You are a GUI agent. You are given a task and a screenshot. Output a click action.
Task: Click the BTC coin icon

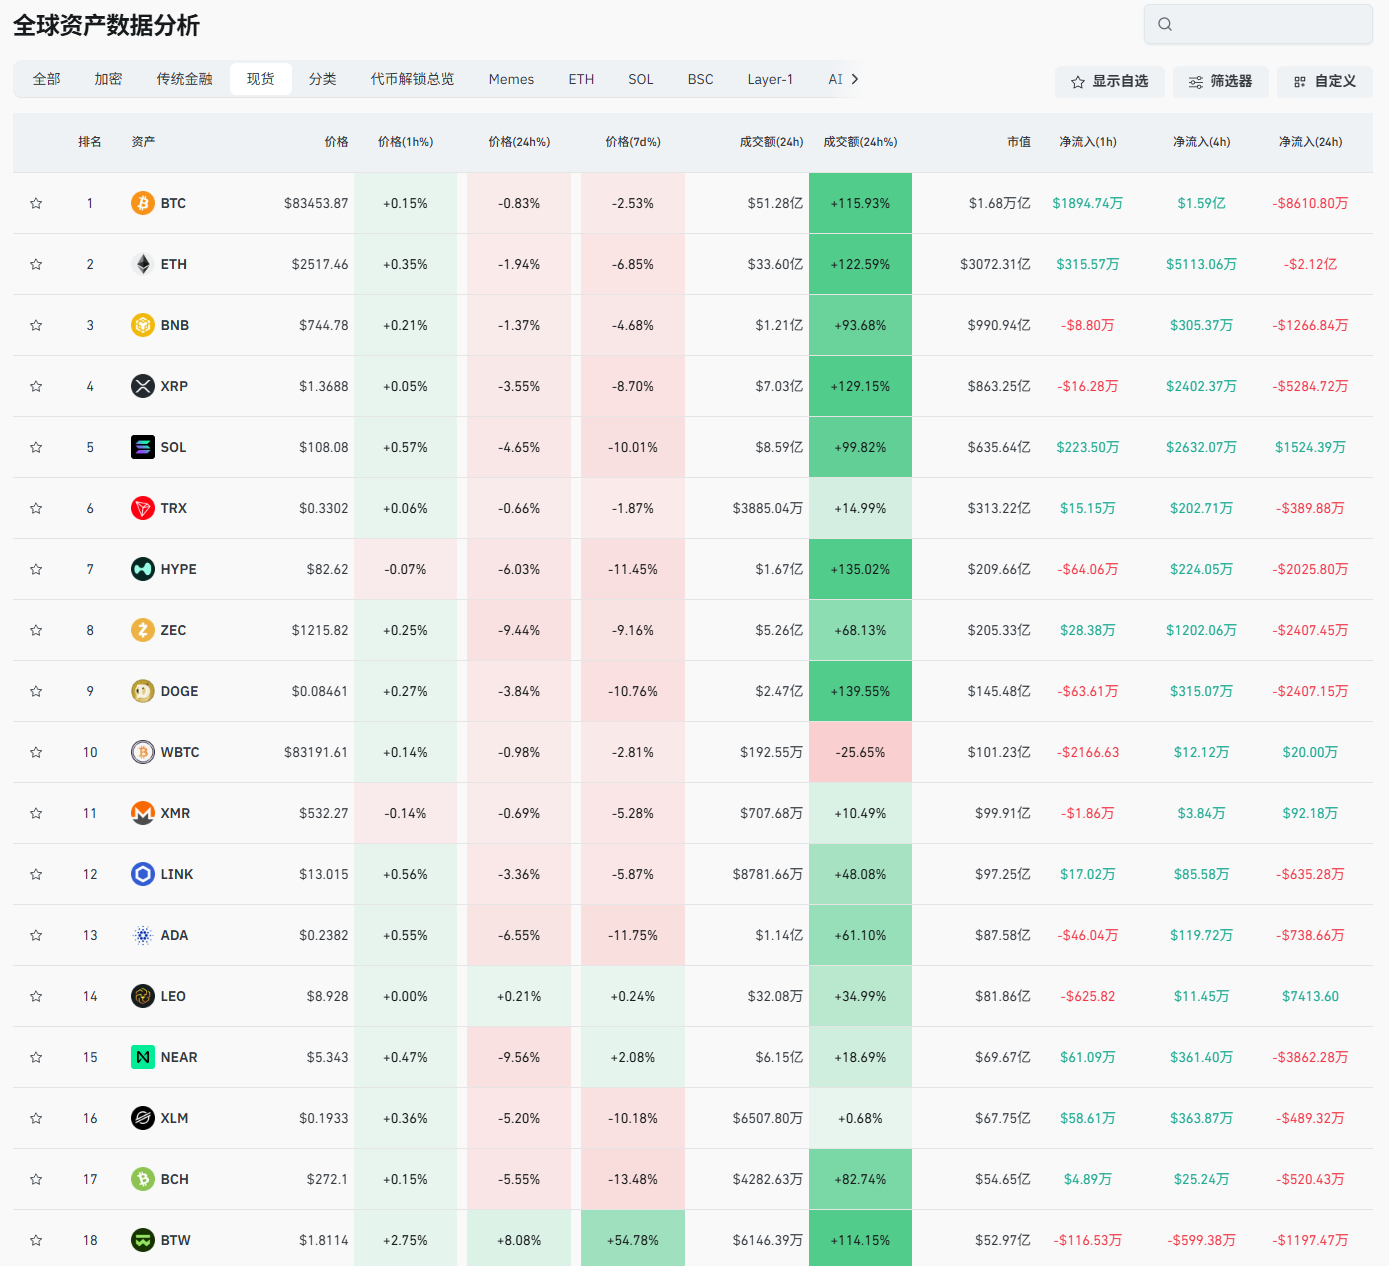pos(143,203)
